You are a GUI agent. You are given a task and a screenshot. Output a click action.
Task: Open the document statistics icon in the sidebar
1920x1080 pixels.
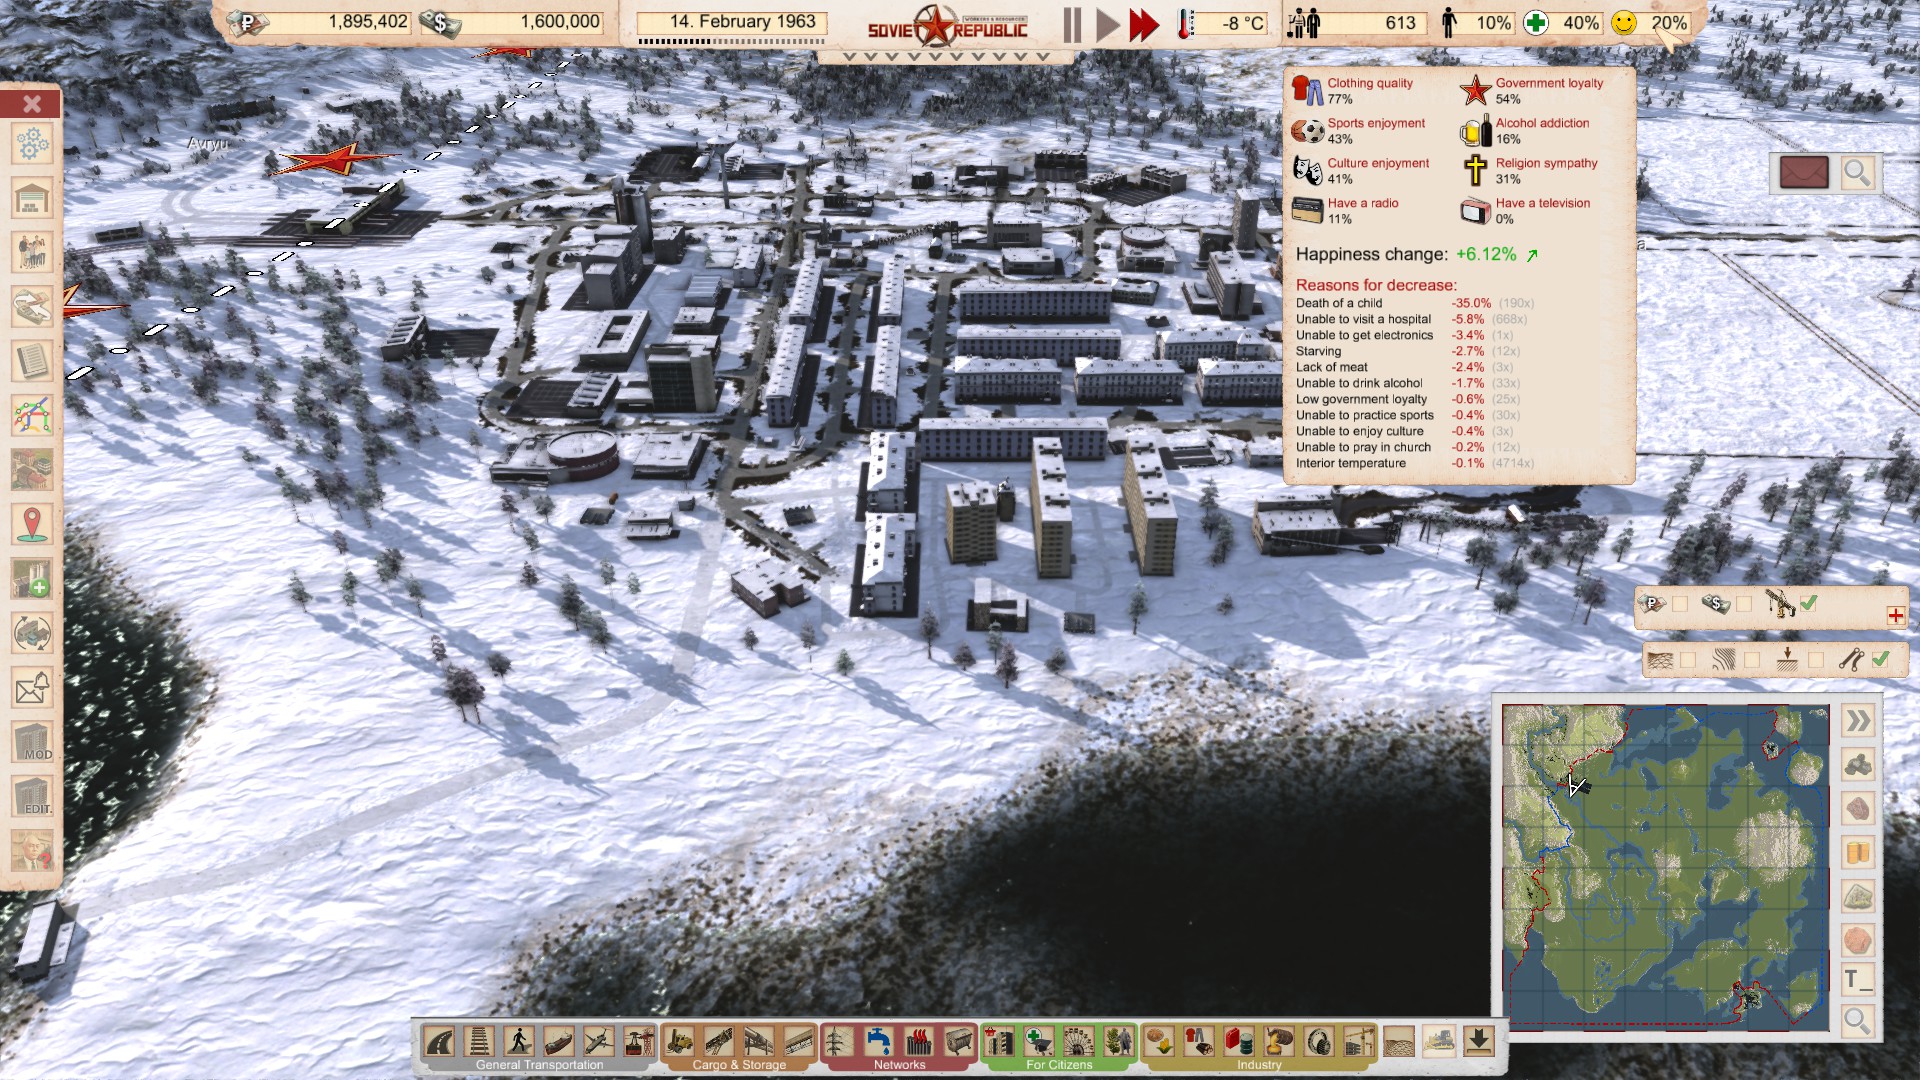[x=32, y=360]
